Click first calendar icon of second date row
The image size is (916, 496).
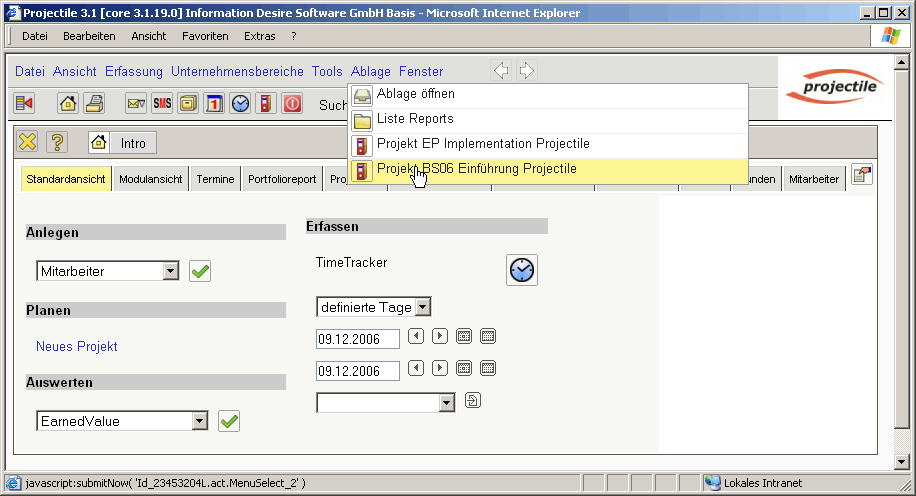click(x=464, y=368)
